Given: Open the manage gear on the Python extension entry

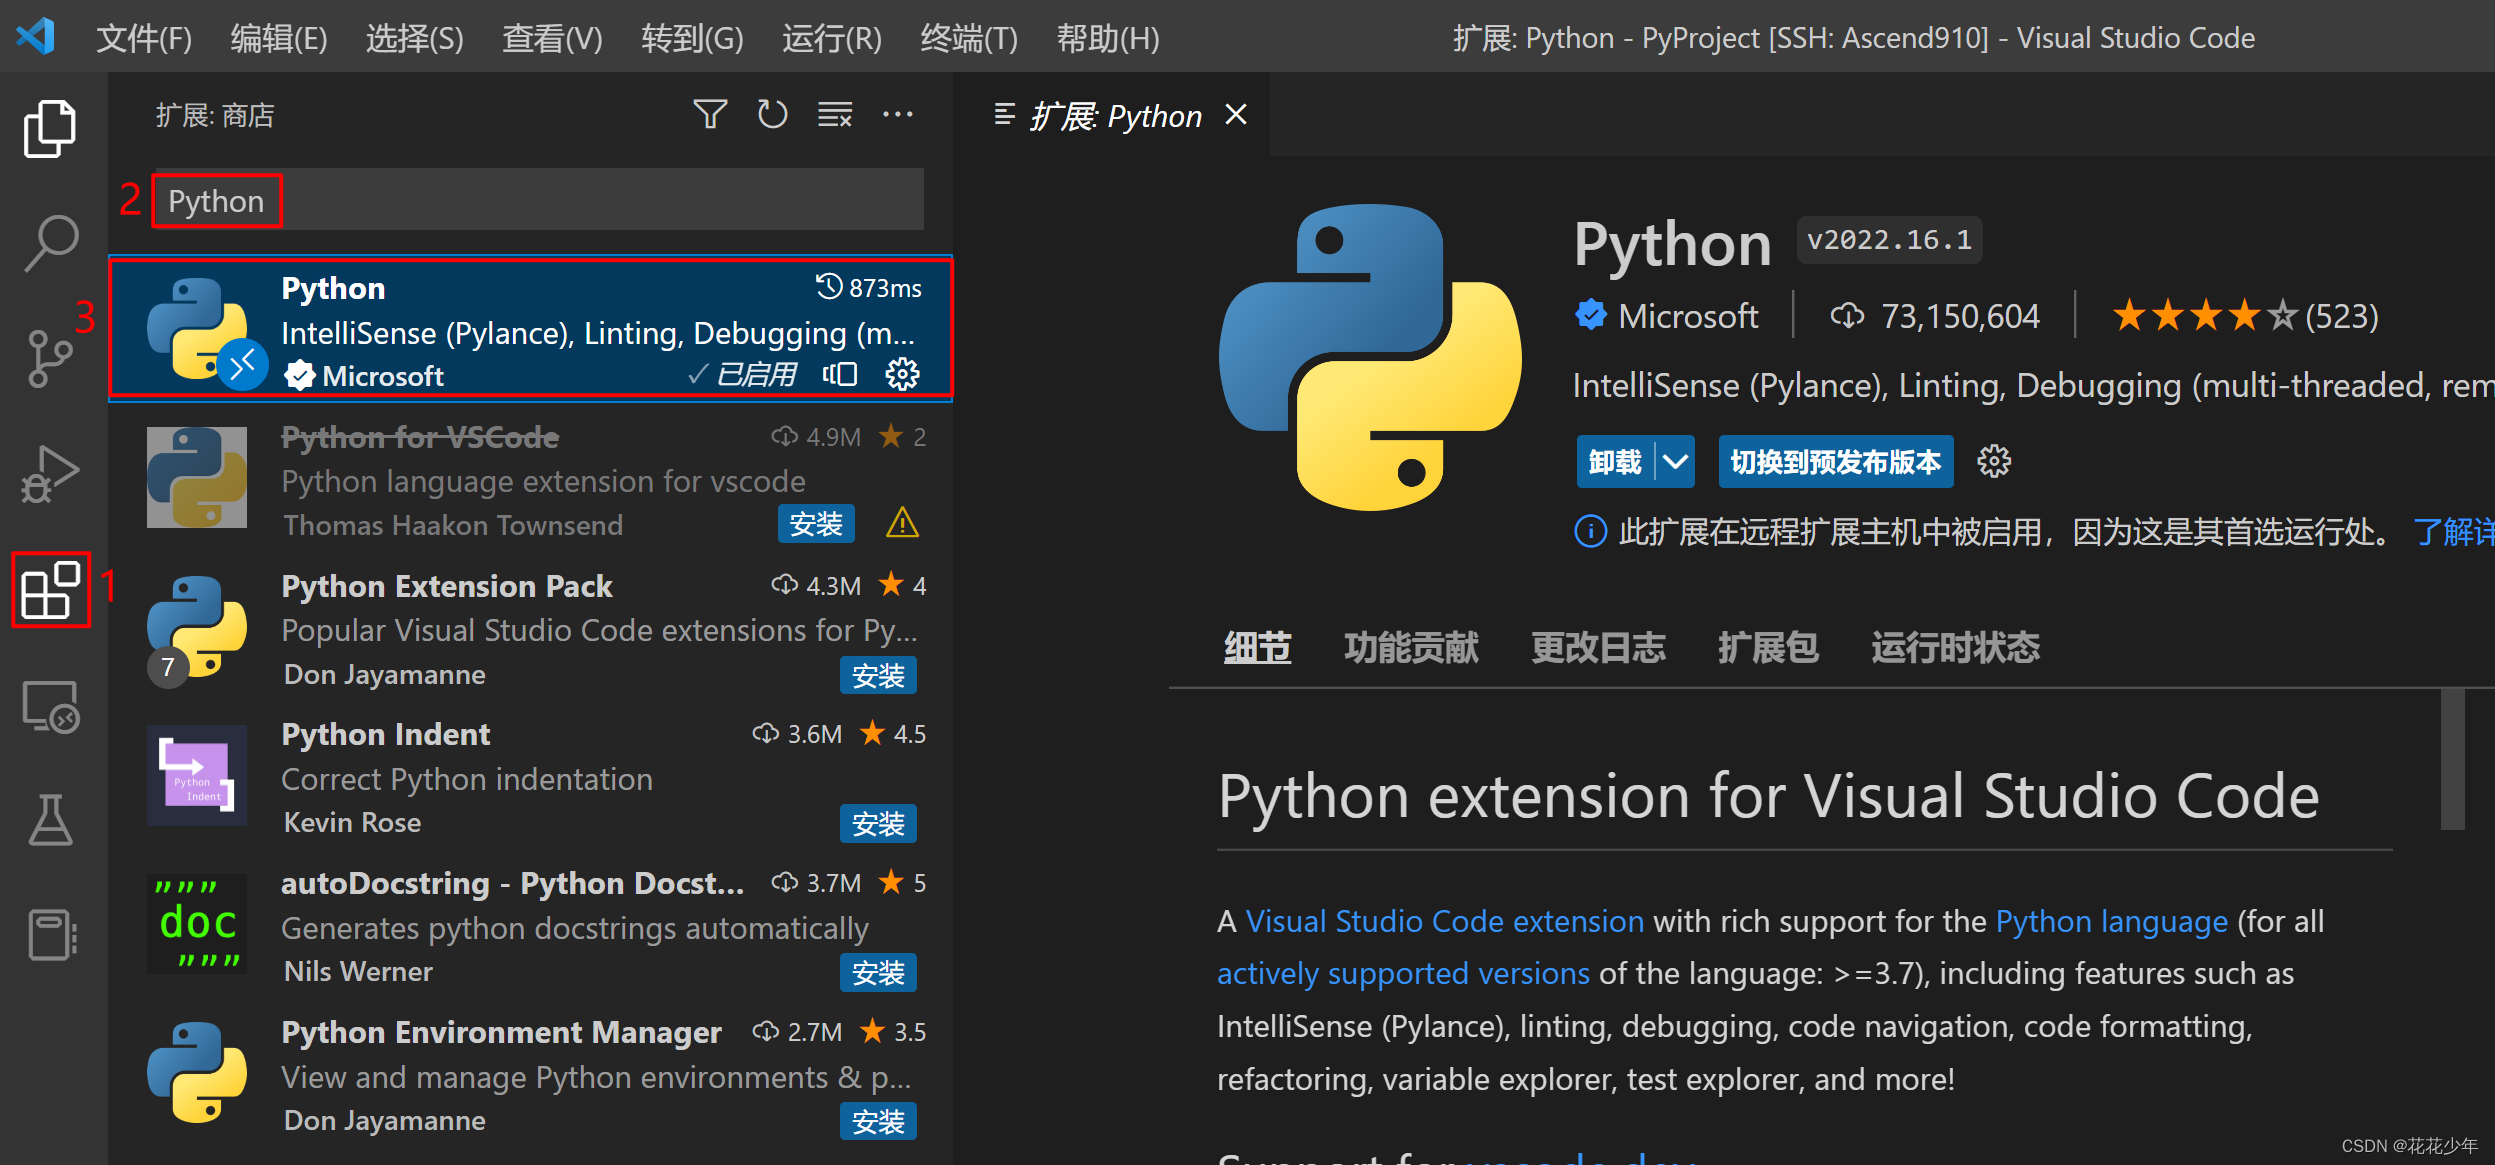Looking at the screenshot, I should coord(902,374).
